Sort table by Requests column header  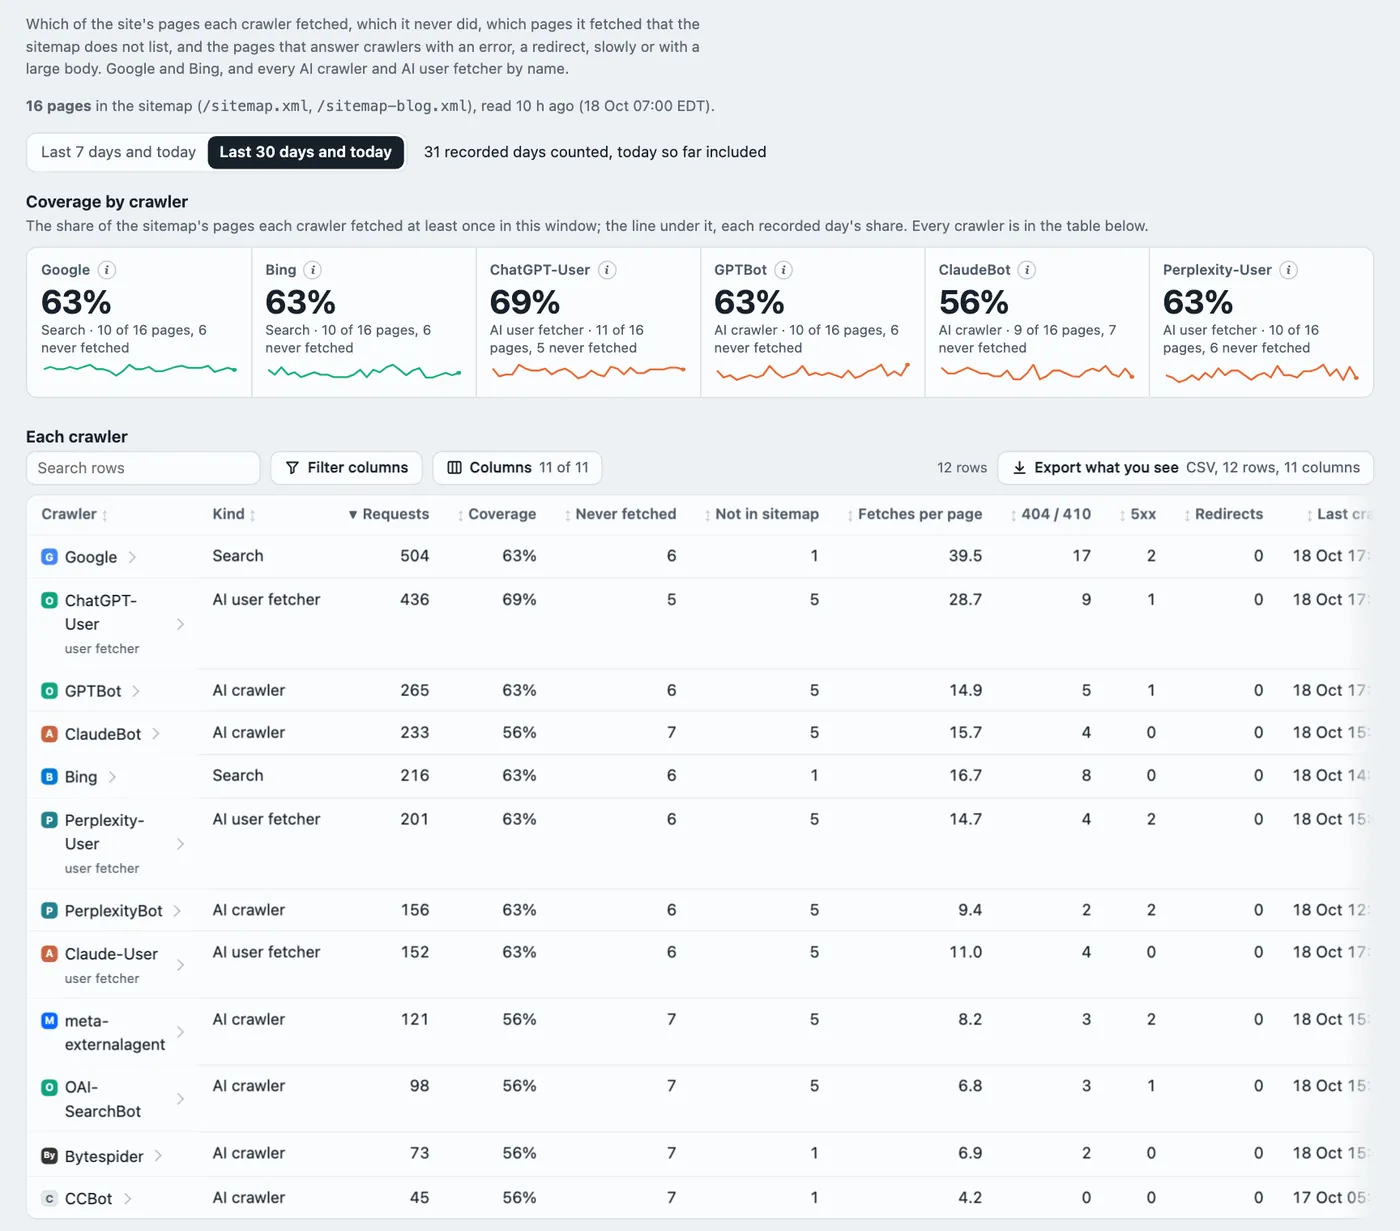(x=389, y=514)
